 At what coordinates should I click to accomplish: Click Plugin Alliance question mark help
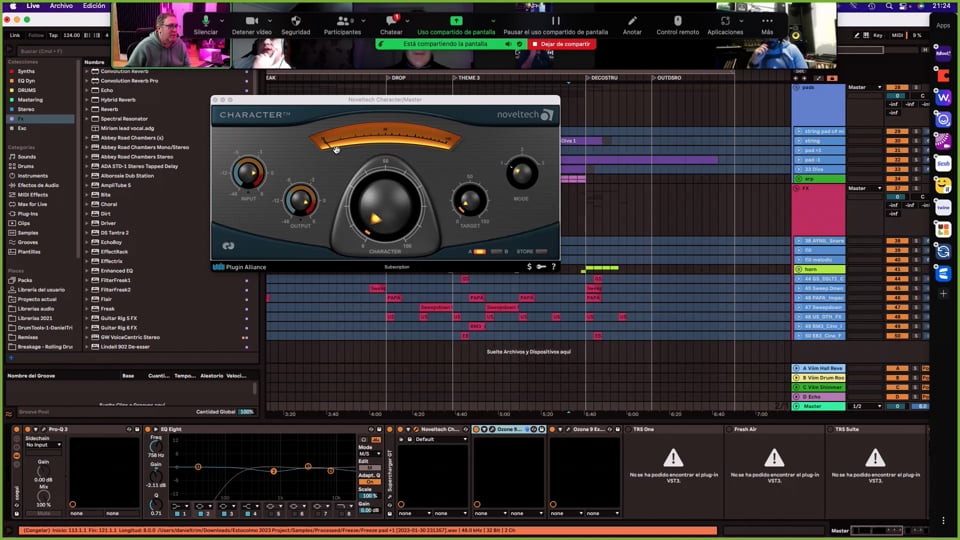553,267
